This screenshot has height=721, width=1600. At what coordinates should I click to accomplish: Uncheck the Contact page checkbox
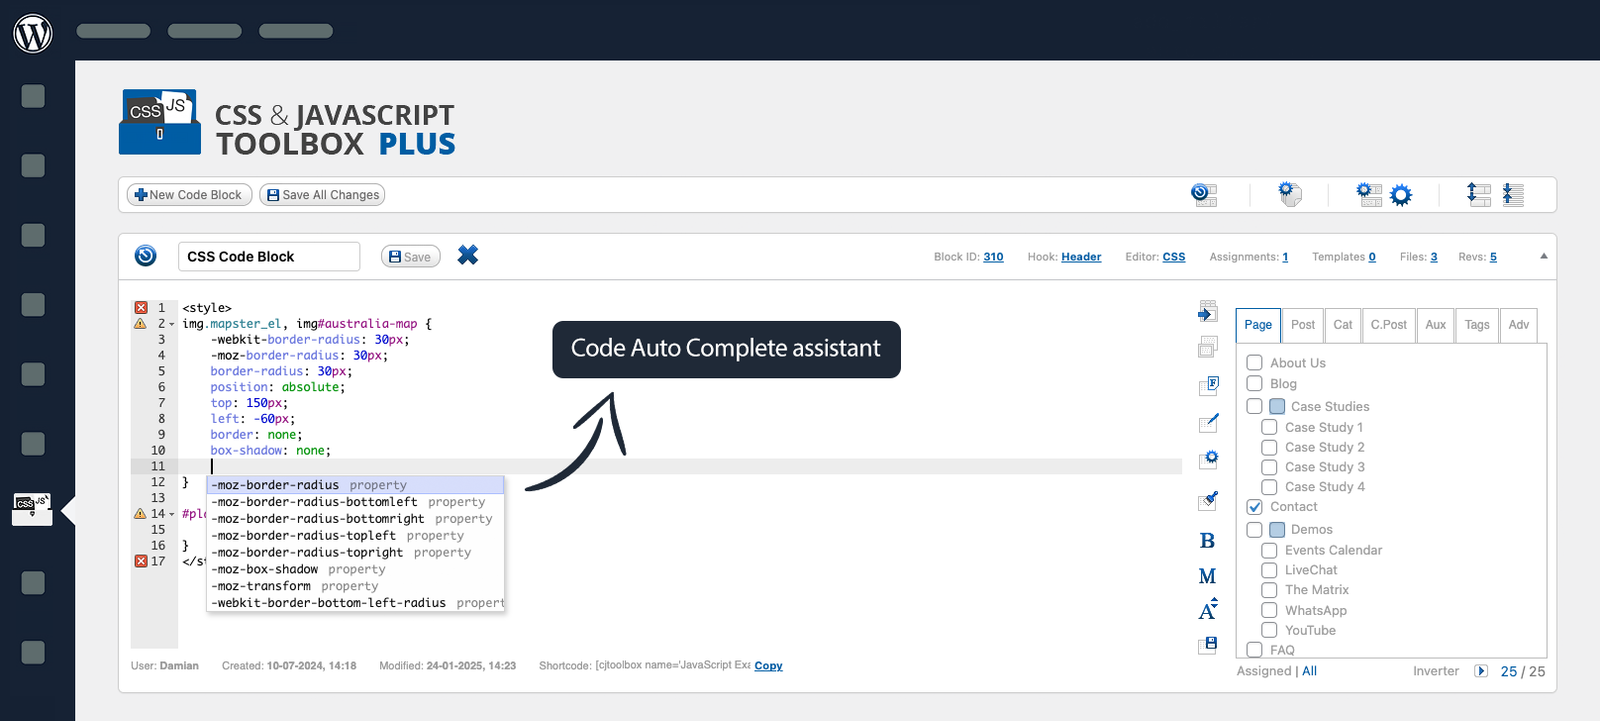[x=1254, y=507]
